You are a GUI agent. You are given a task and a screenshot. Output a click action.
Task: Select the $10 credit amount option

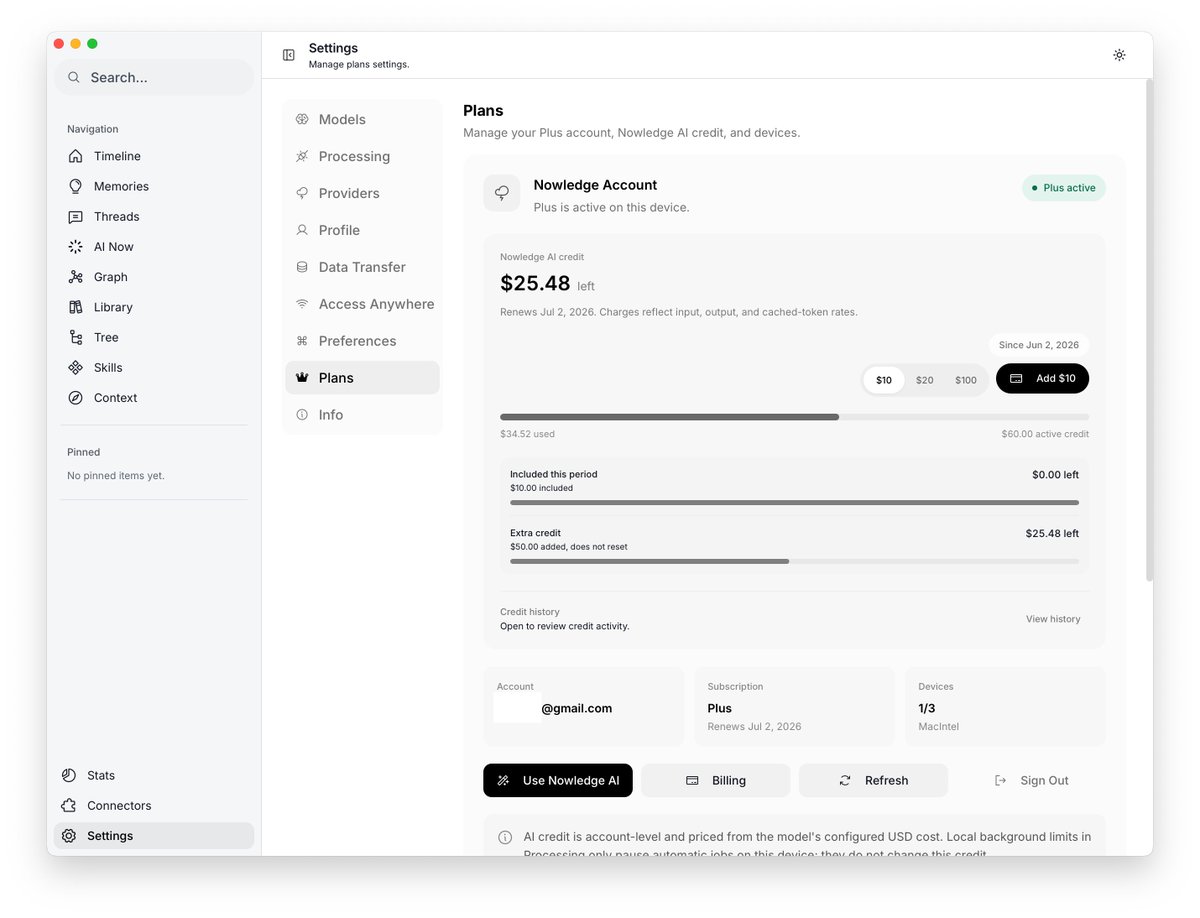[x=884, y=380]
